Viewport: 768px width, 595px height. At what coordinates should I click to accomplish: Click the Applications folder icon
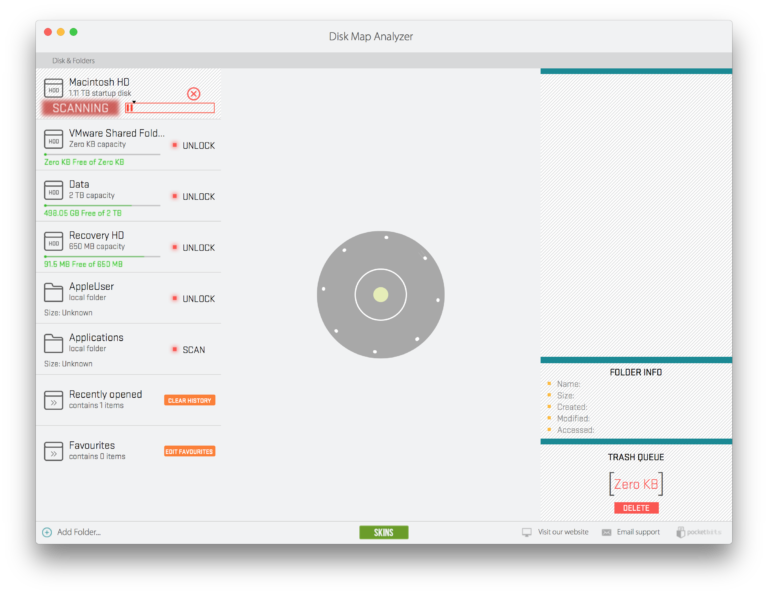pos(53,343)
